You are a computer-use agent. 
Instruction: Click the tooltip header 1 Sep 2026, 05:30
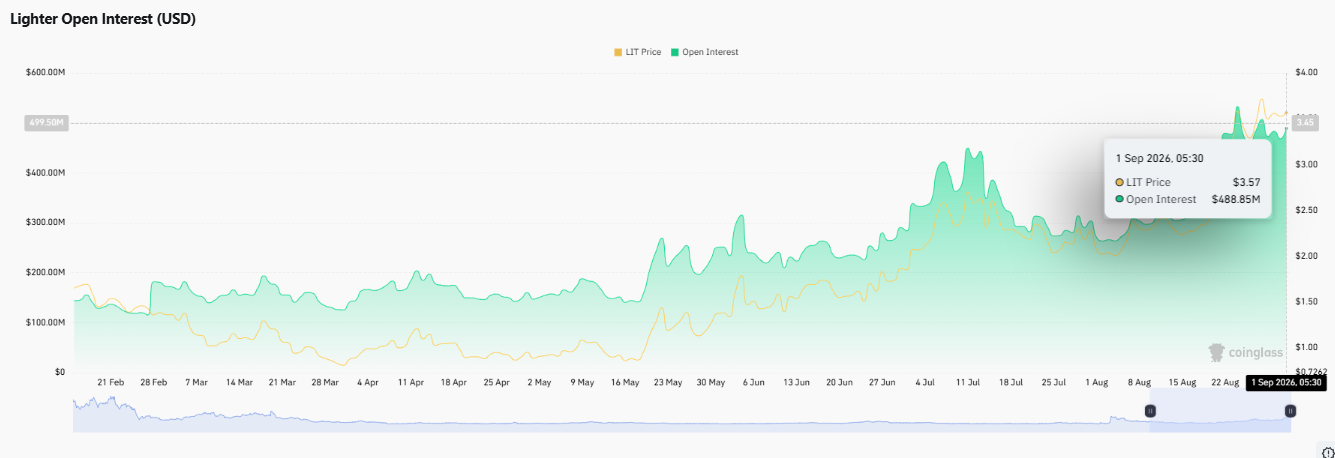tap(1159, 158)
